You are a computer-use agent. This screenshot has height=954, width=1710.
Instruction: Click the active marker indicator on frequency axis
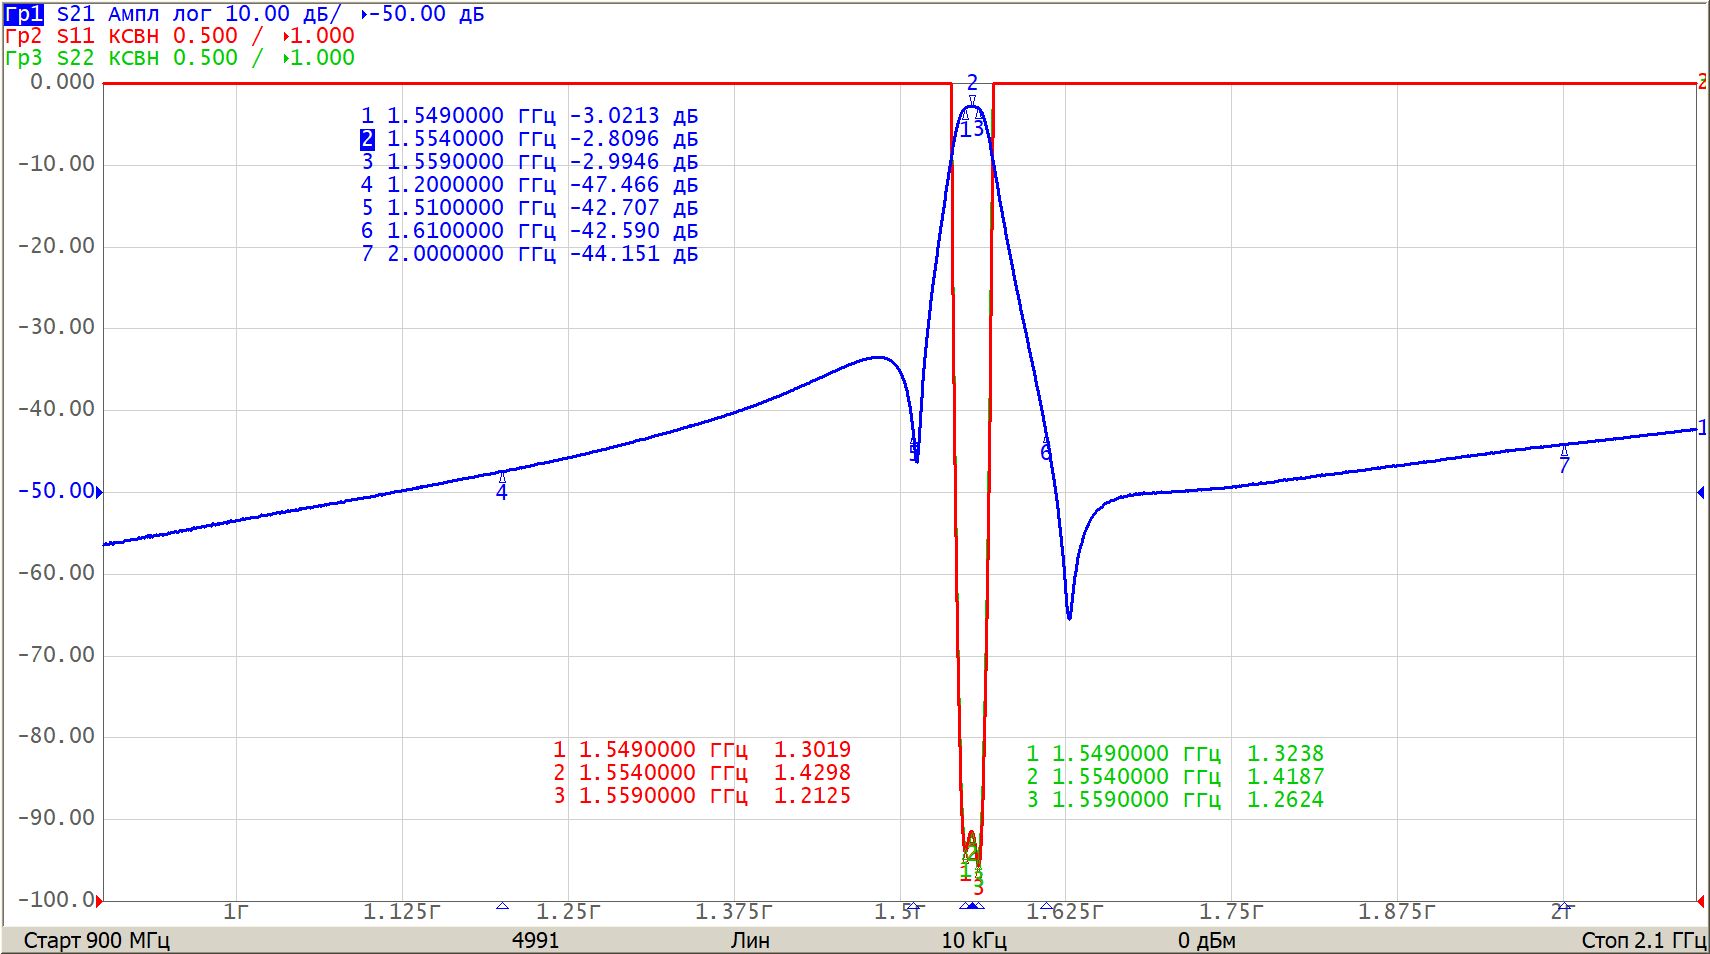click(x=972, y=906)
